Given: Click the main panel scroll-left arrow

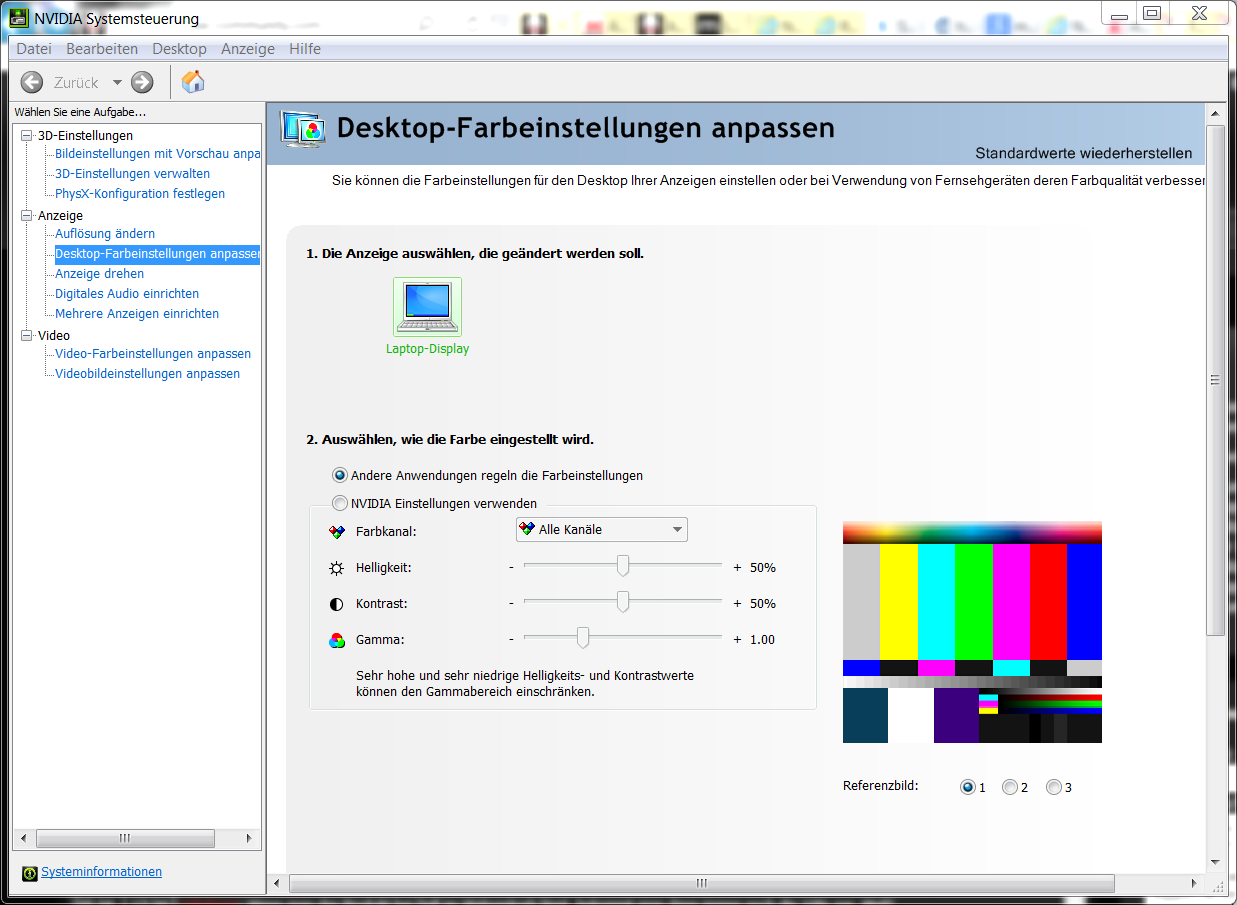Looking at the screenshot, I should tap(278, 884).
